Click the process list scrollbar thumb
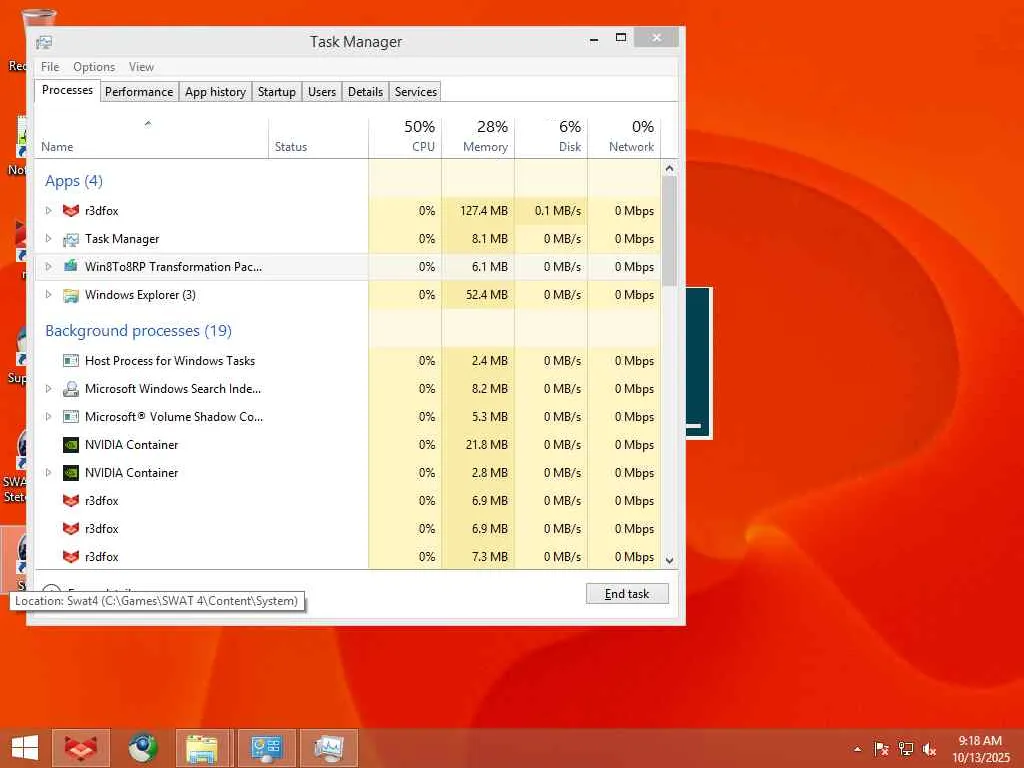Image resolution: width=1024 pixels, height=768 pixels. pyautogui.click(x=669, y=231)
